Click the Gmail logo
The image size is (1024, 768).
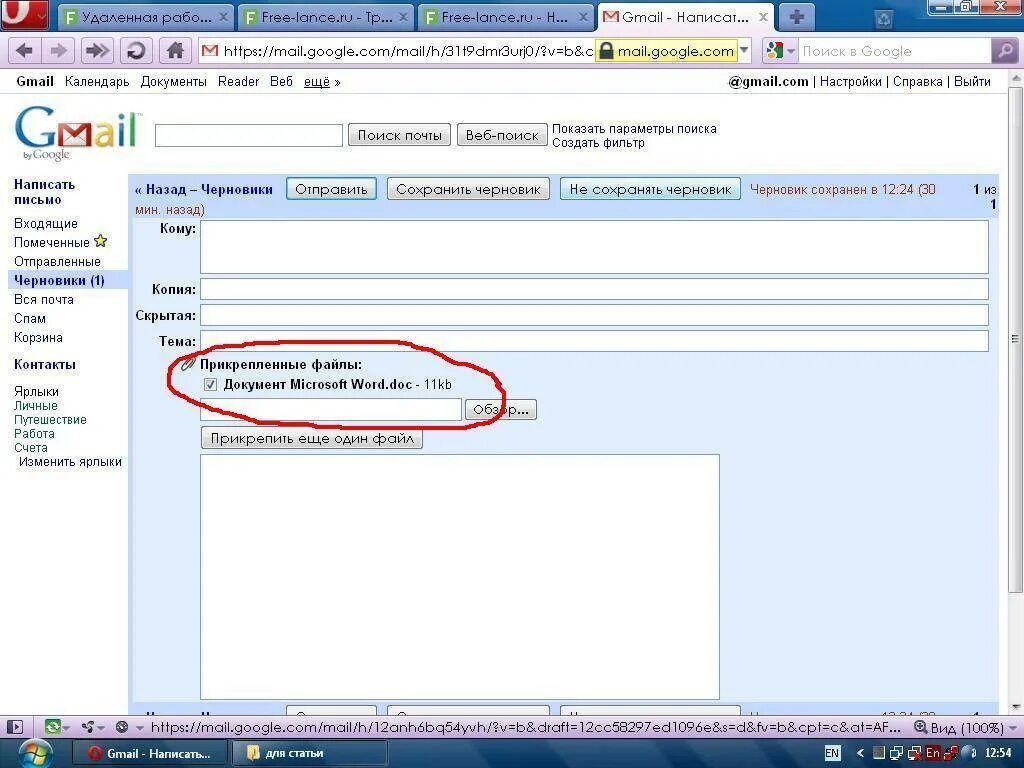coord(78,134)
